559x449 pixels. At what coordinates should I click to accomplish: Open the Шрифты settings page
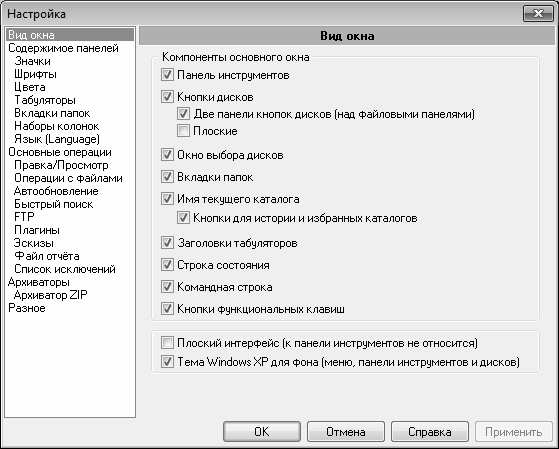pos(35,74)
